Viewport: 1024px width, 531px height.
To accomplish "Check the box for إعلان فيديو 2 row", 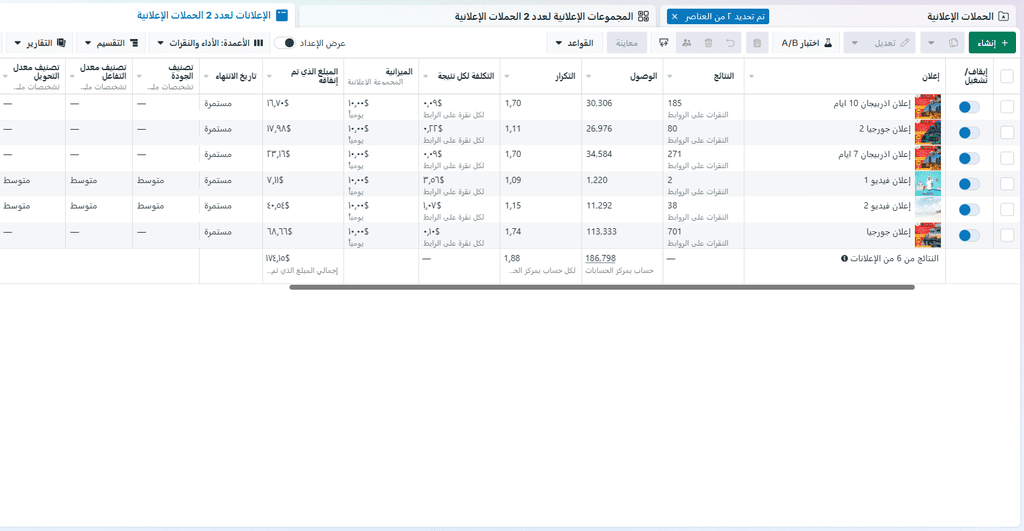I will click(1007, 210).
